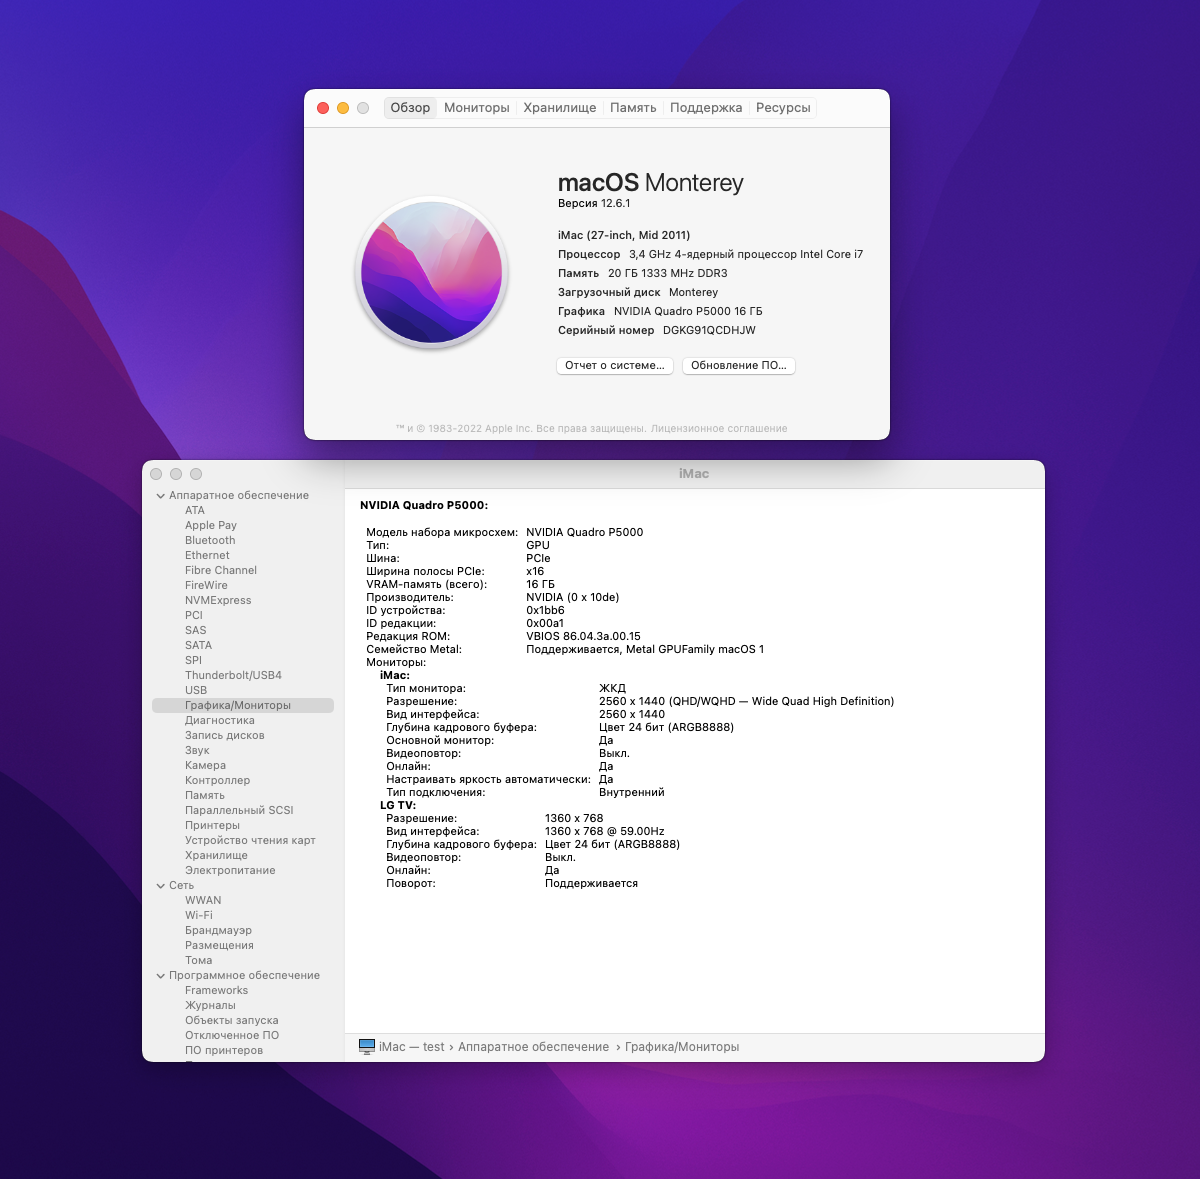Open the Лицензионное соглашение link

[719, 429]
